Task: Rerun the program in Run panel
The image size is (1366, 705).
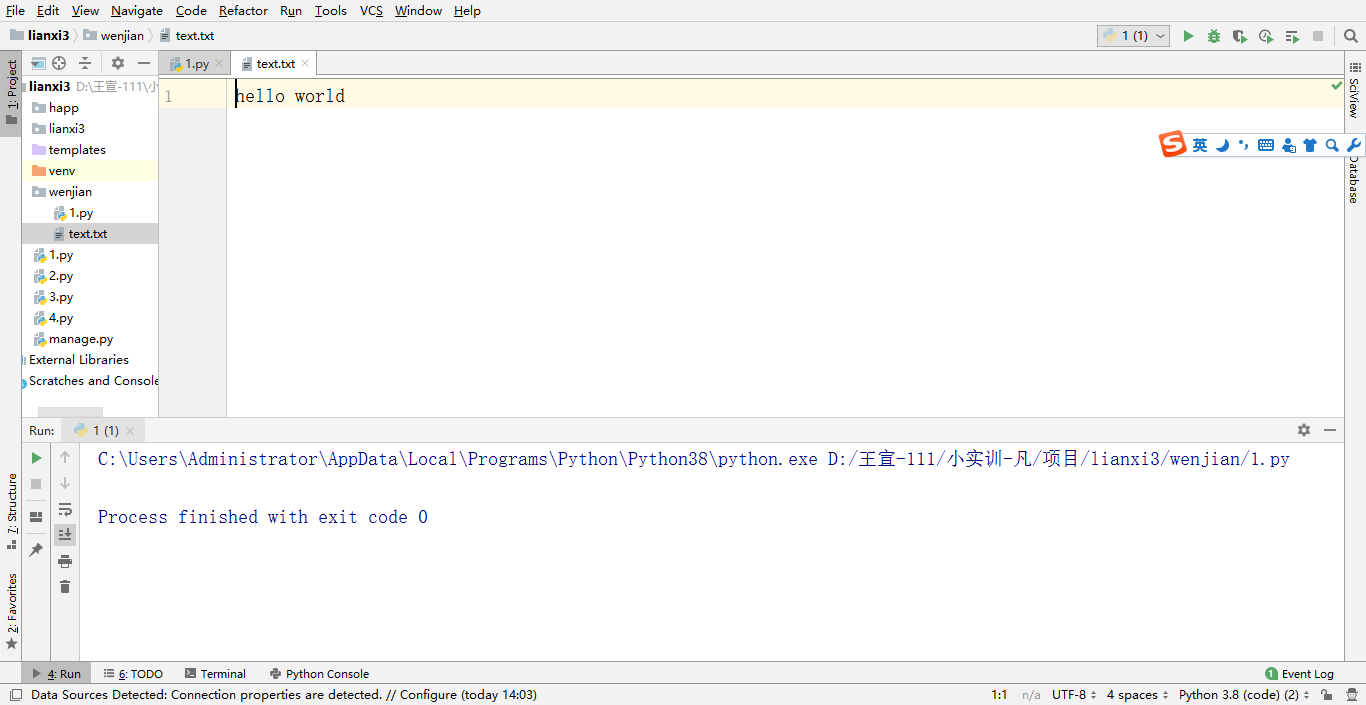Action: tap(36, 458)
